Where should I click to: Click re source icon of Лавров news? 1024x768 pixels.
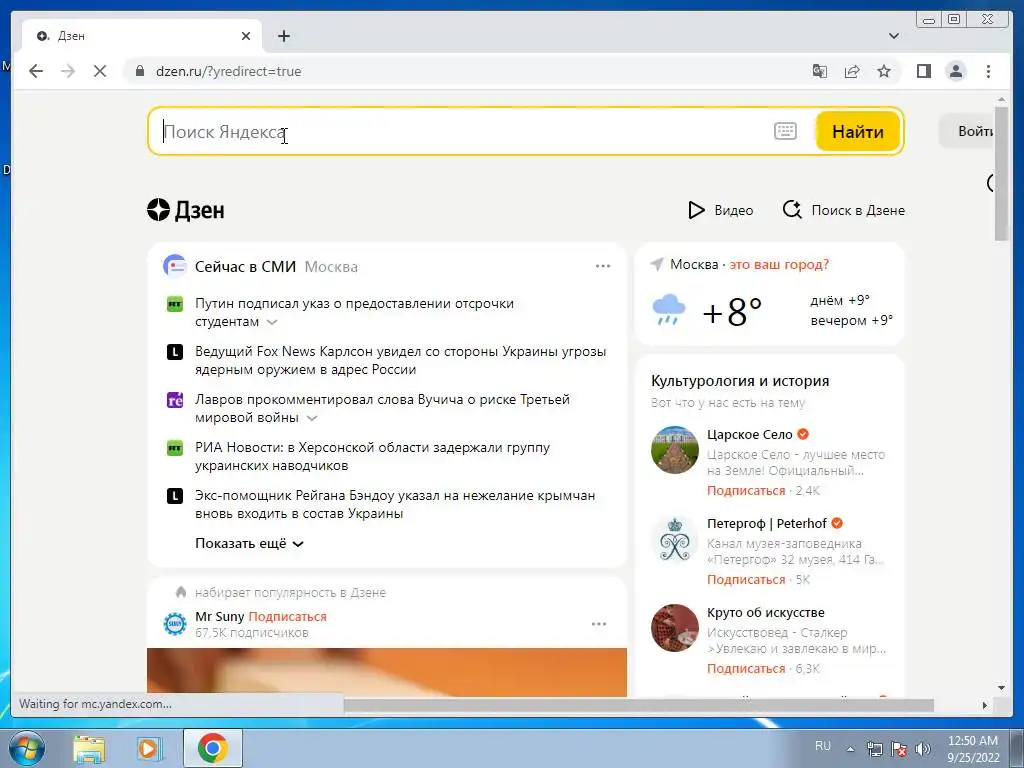pyautogui.click(x=174, y=400)
